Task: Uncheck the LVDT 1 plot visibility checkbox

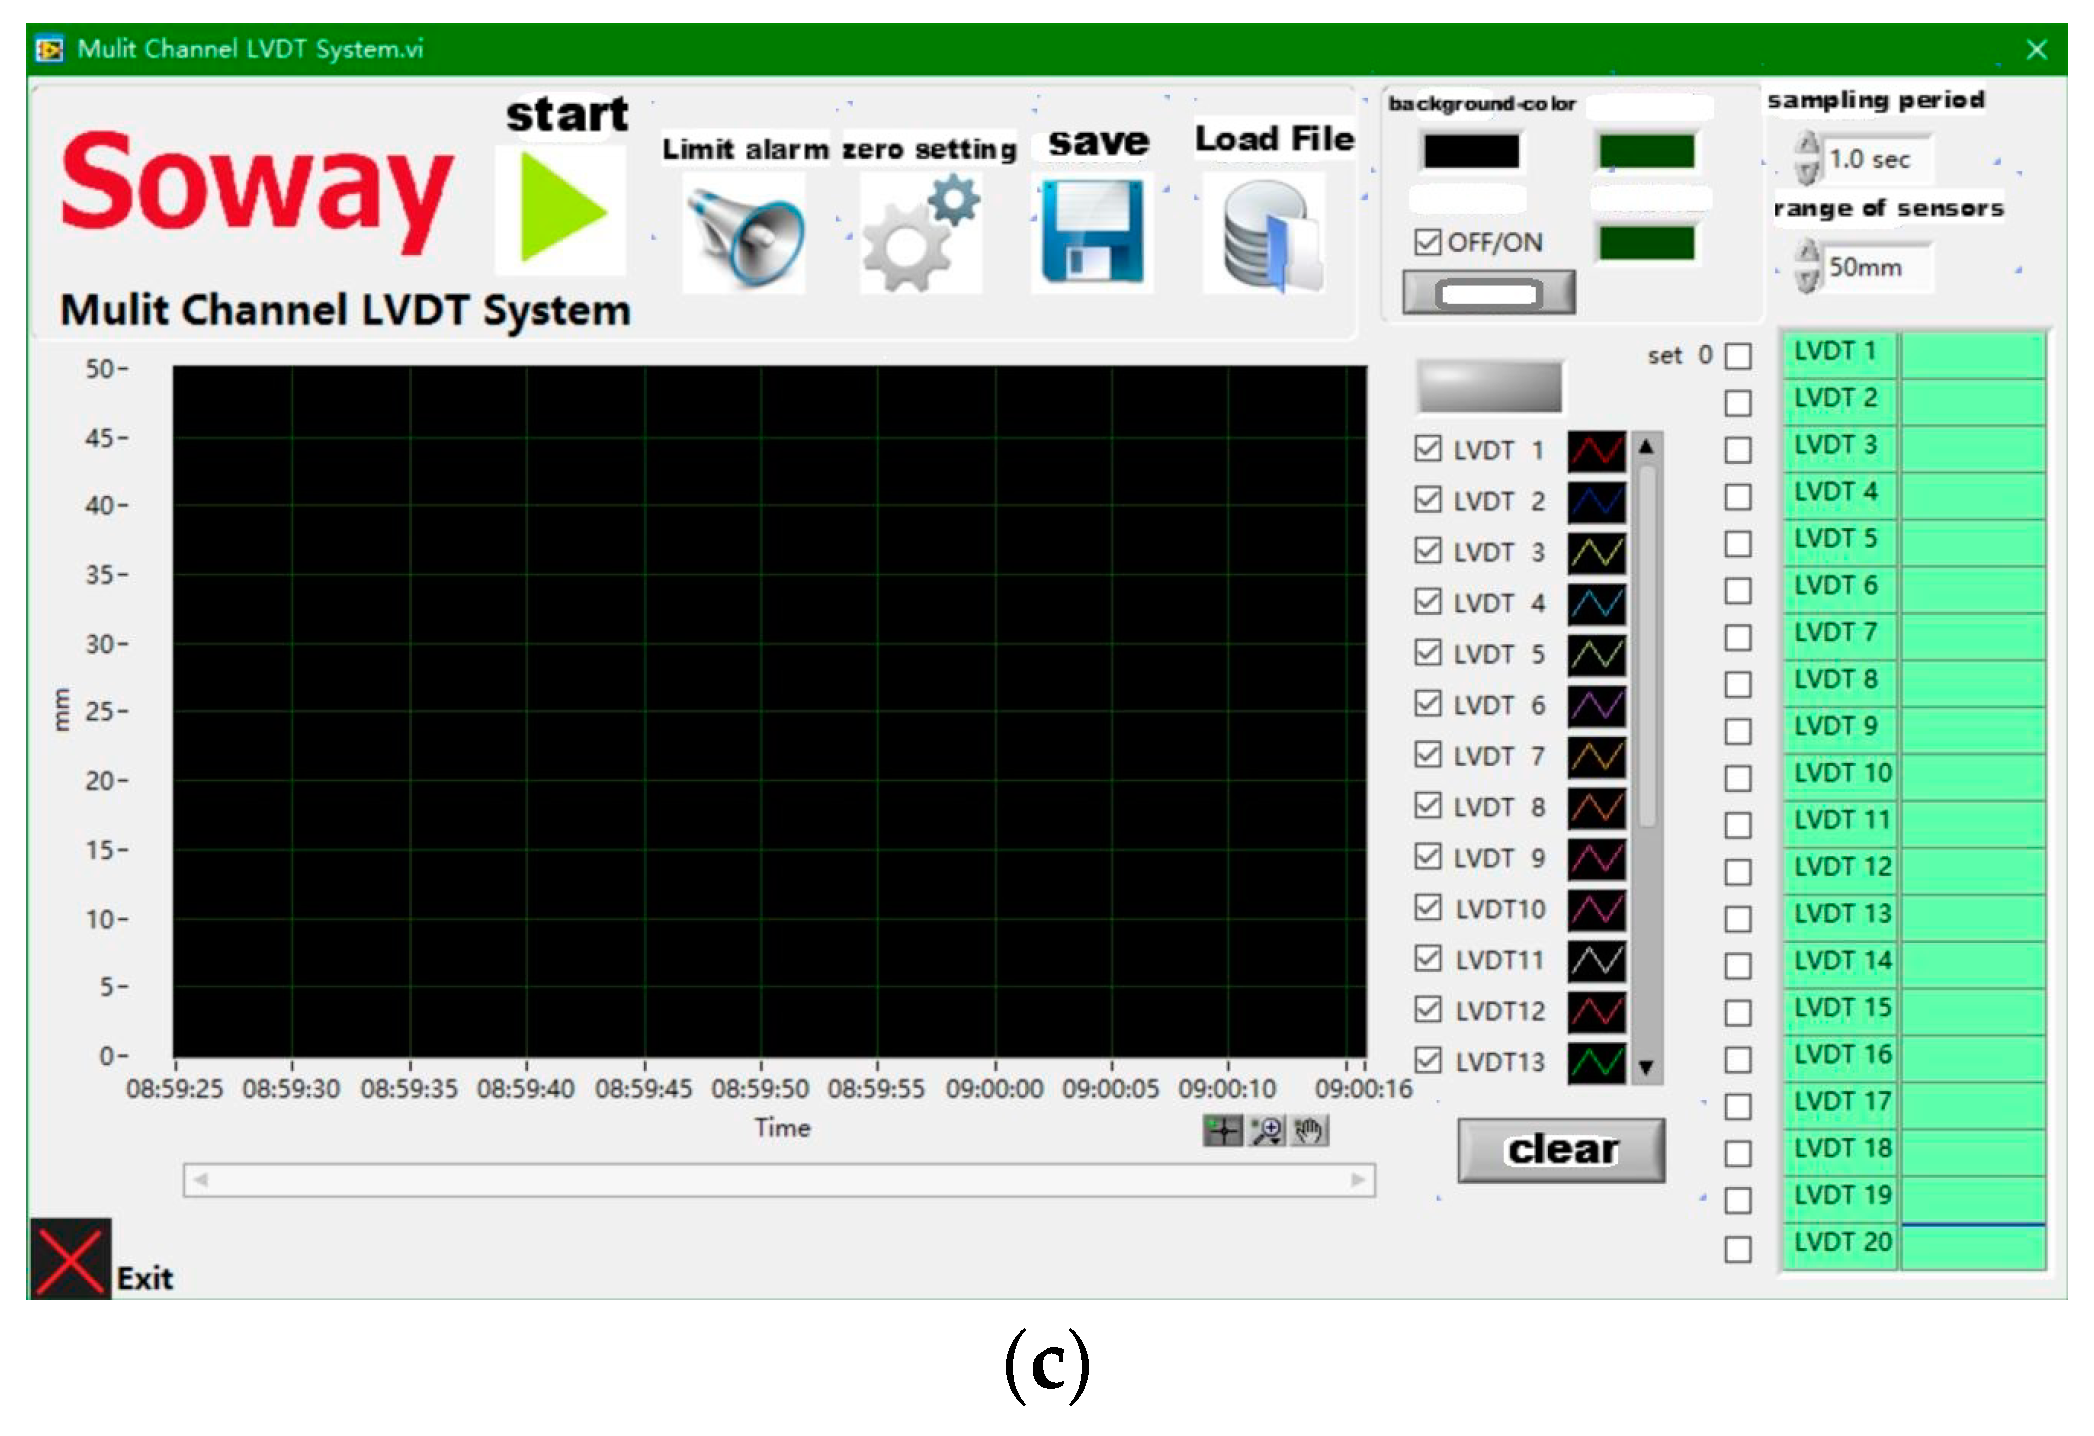Action: click(x=1428, y=448)
